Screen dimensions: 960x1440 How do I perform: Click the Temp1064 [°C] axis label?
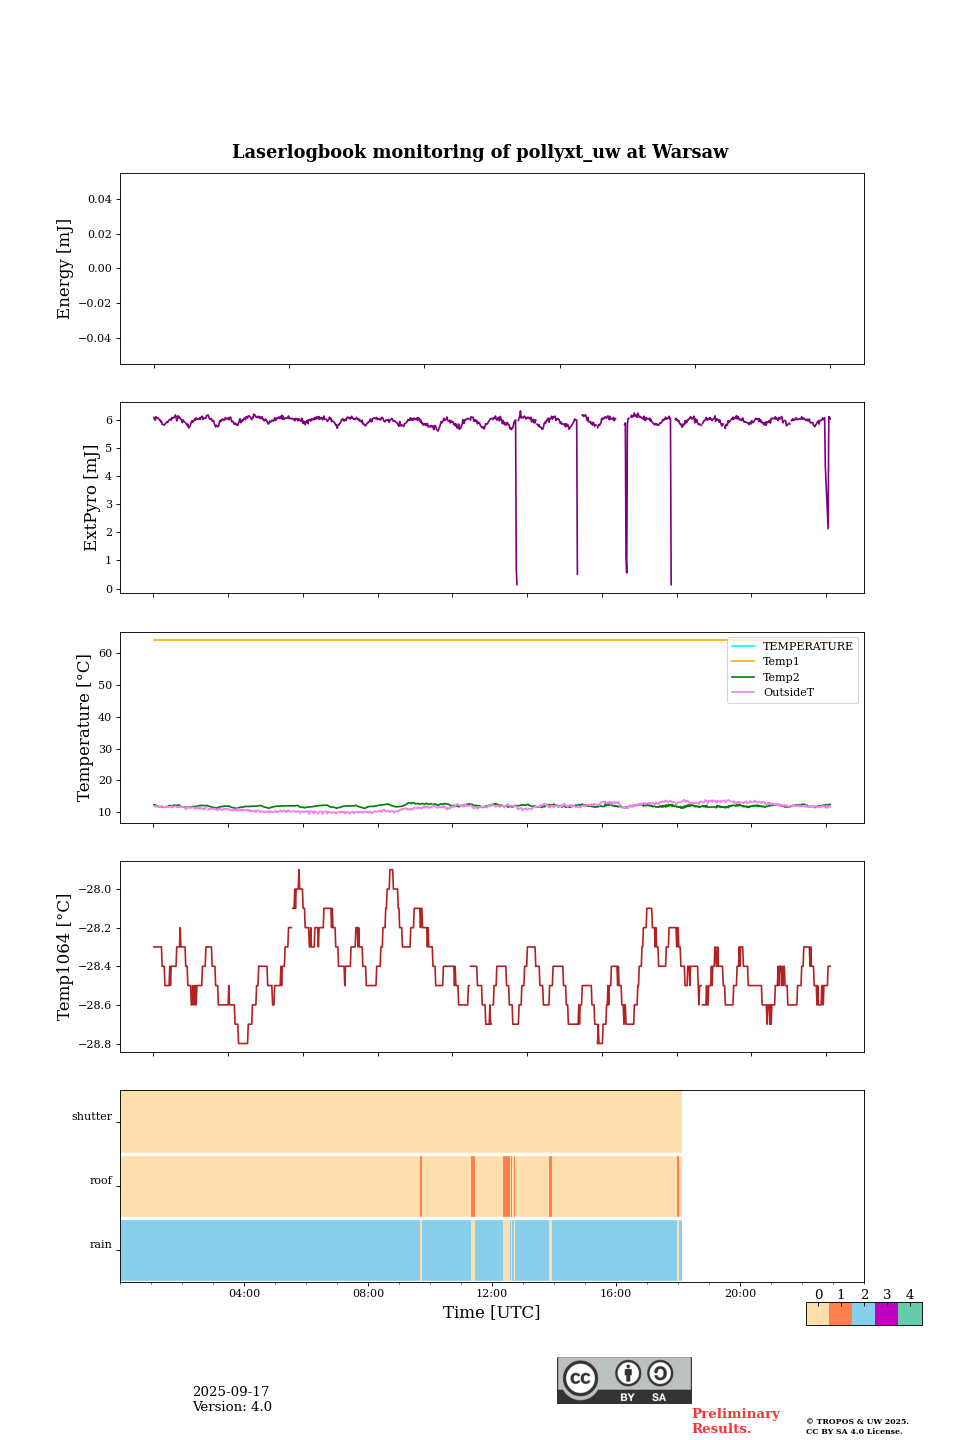click(65, 956)
